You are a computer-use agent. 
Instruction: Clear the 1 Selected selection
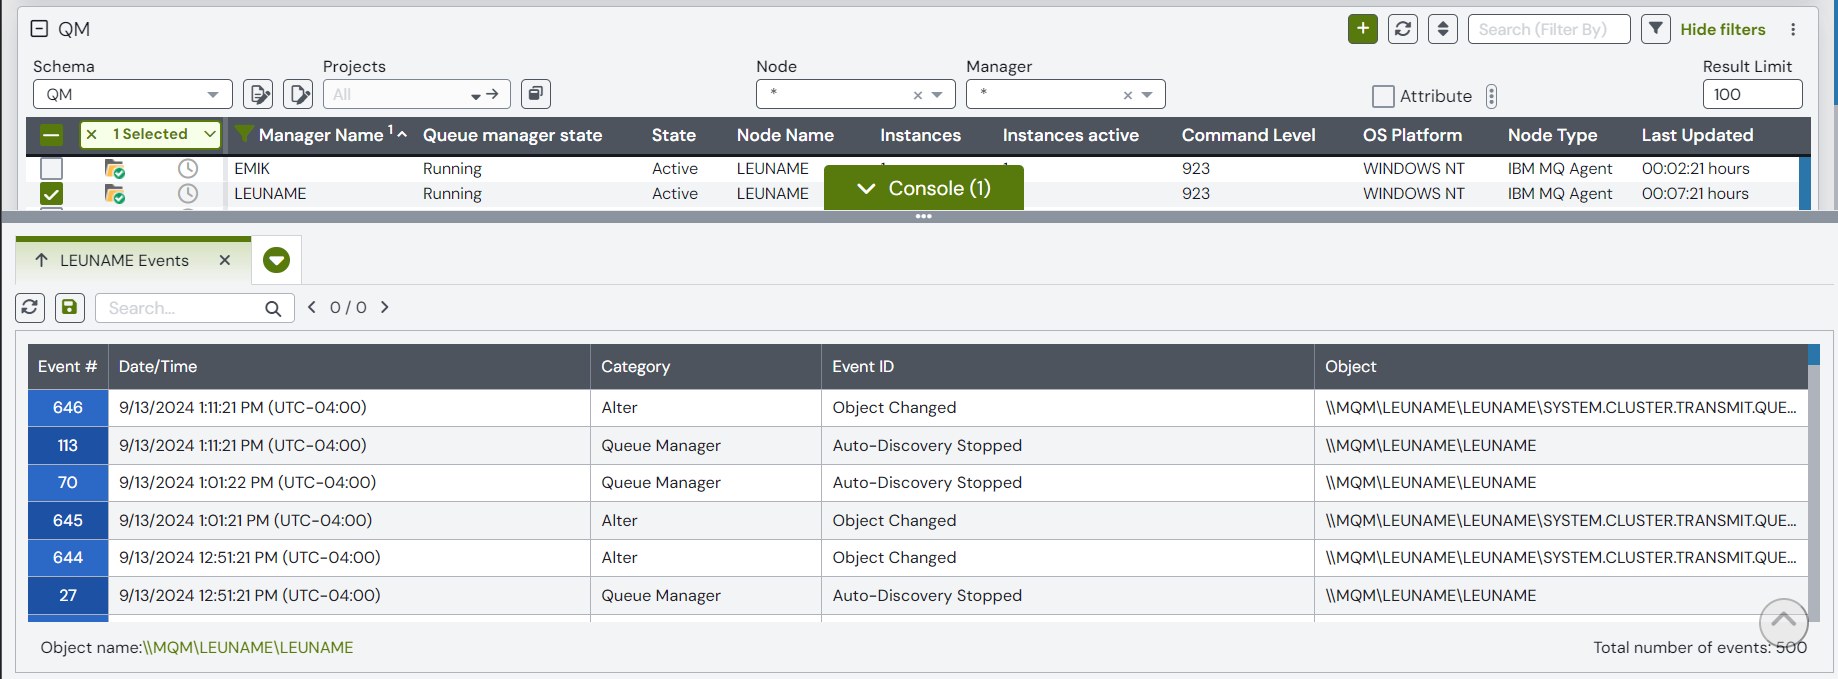pyautogui.click(x=92, y=134)
